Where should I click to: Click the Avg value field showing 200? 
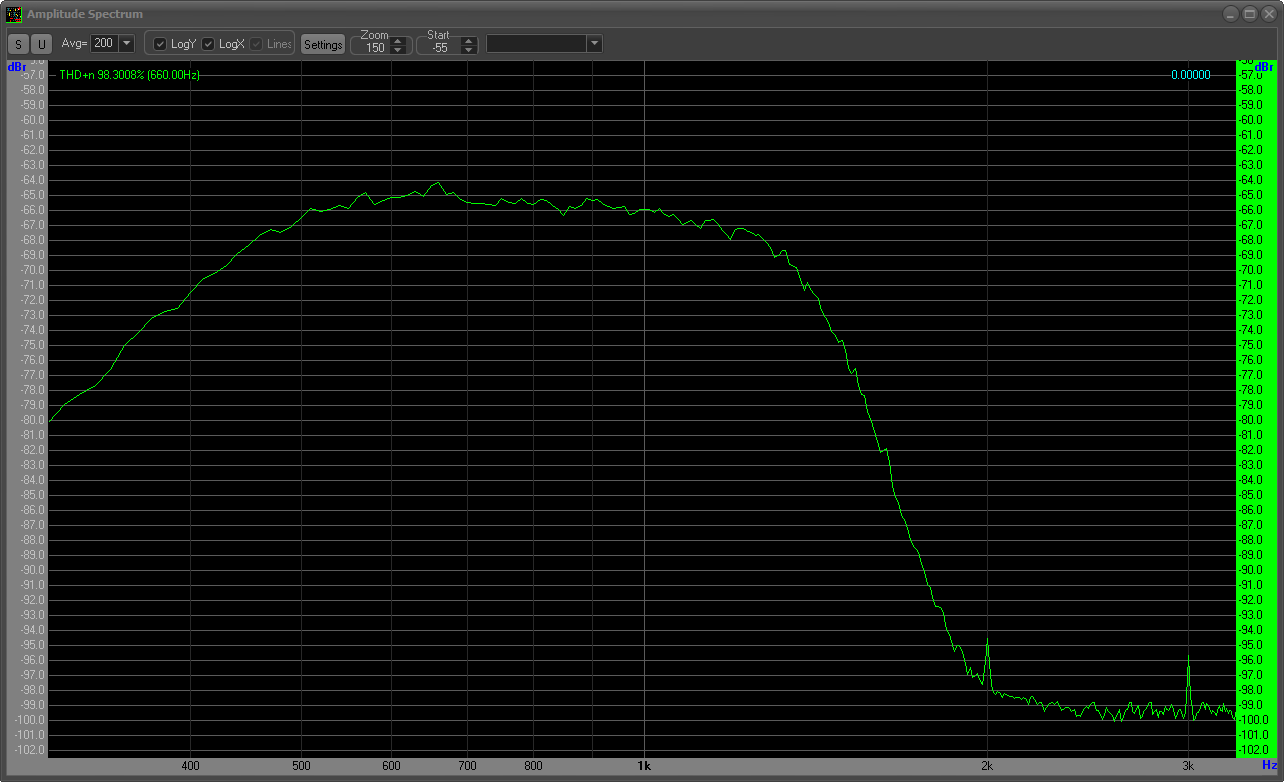click(103, 44)
